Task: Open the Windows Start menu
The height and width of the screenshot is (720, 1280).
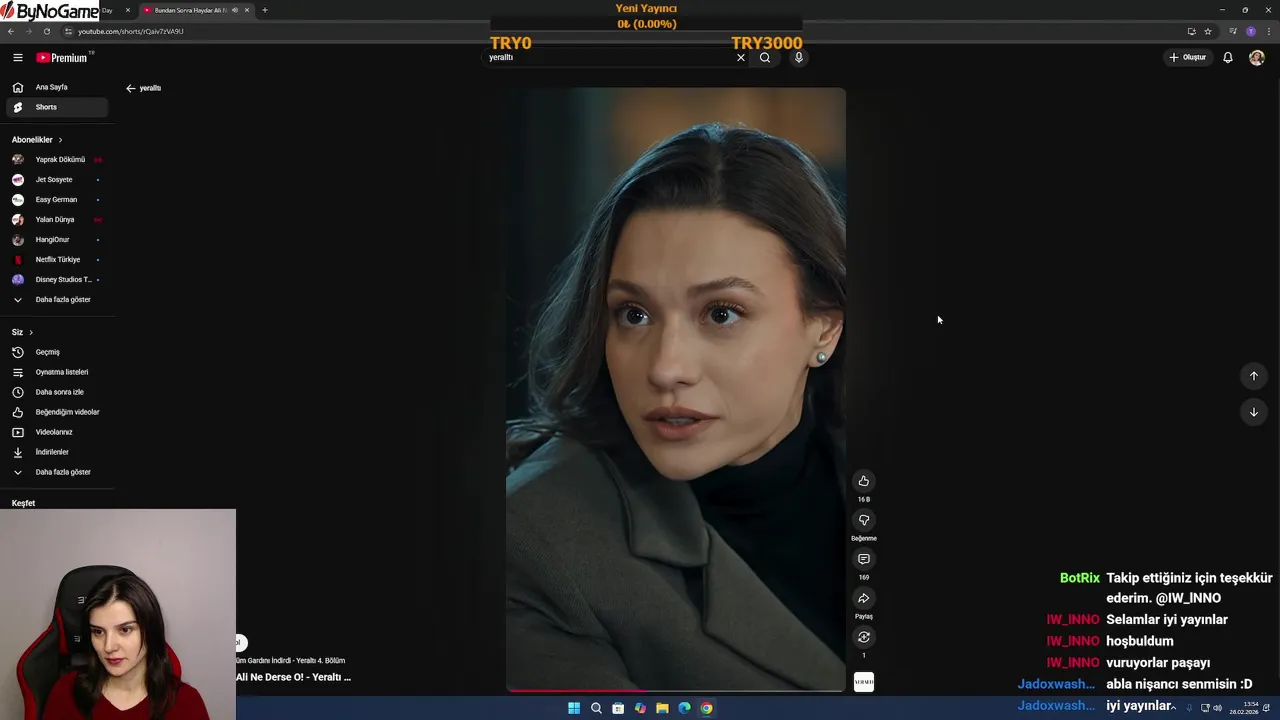Action: coord(574,708)
